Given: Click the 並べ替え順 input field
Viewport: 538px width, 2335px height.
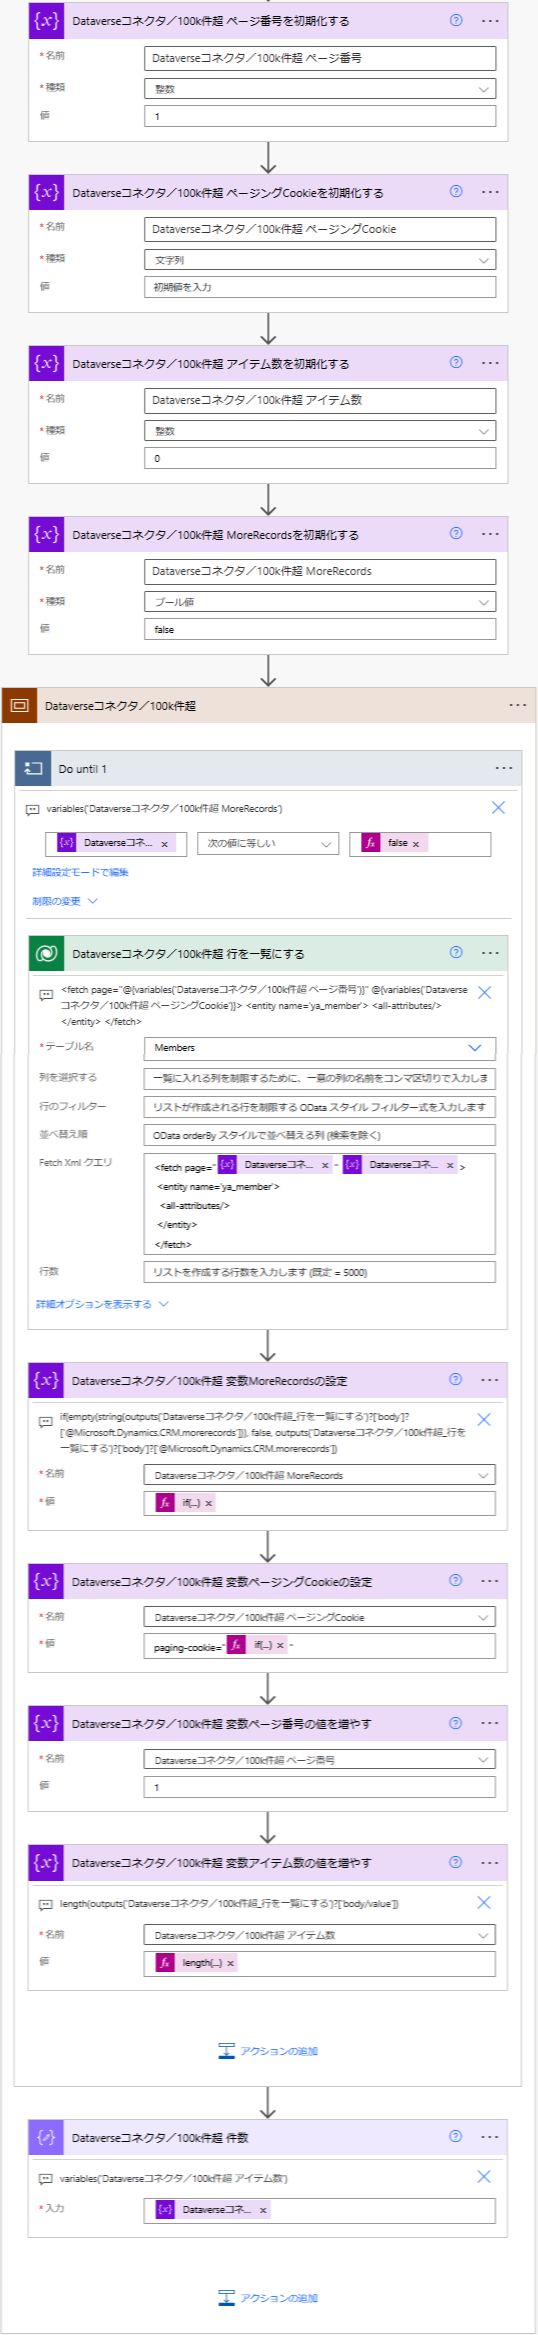Looking at the screenshot, I should 320,1135.
